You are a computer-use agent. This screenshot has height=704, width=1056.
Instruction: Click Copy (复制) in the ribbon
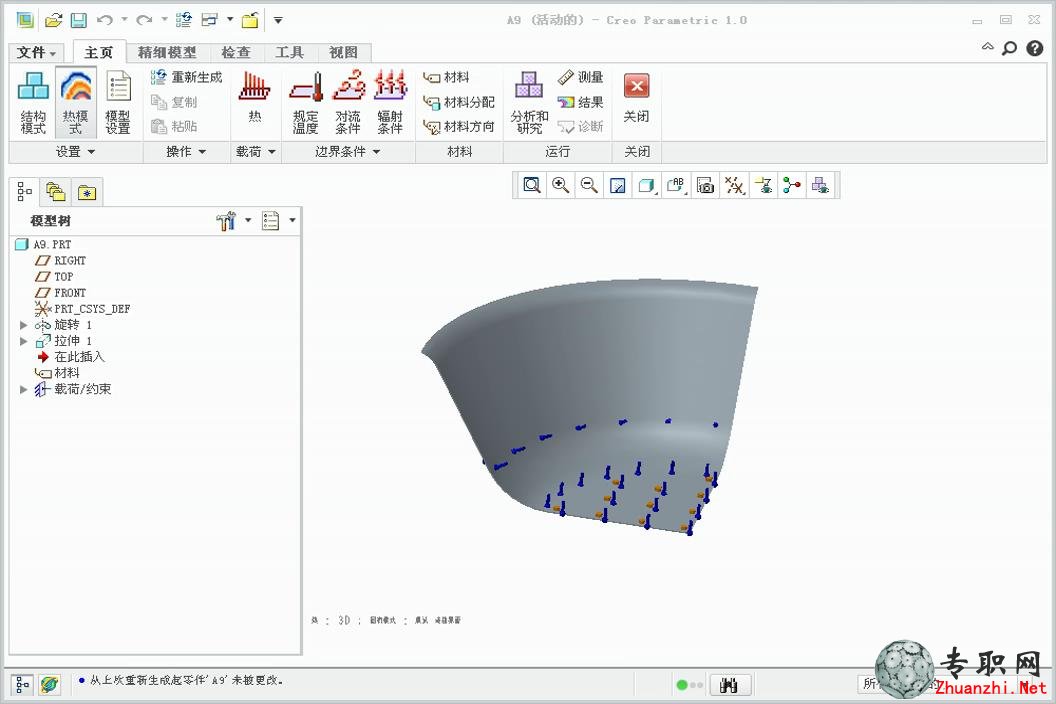174,102
